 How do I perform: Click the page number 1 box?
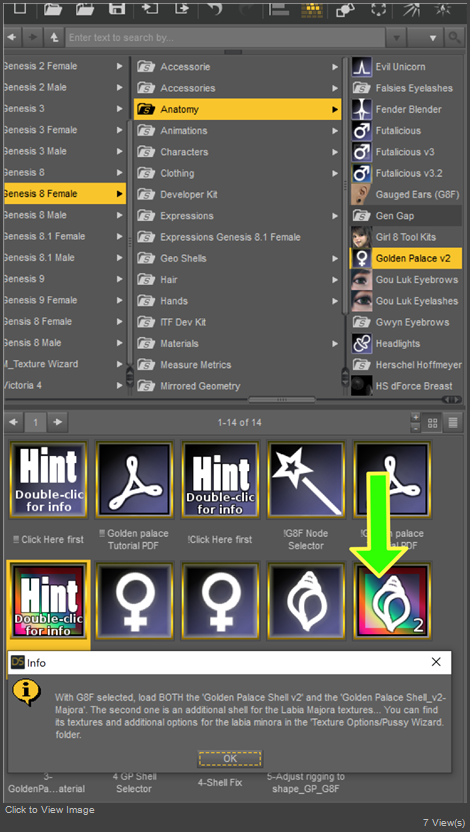coord(36,422)
